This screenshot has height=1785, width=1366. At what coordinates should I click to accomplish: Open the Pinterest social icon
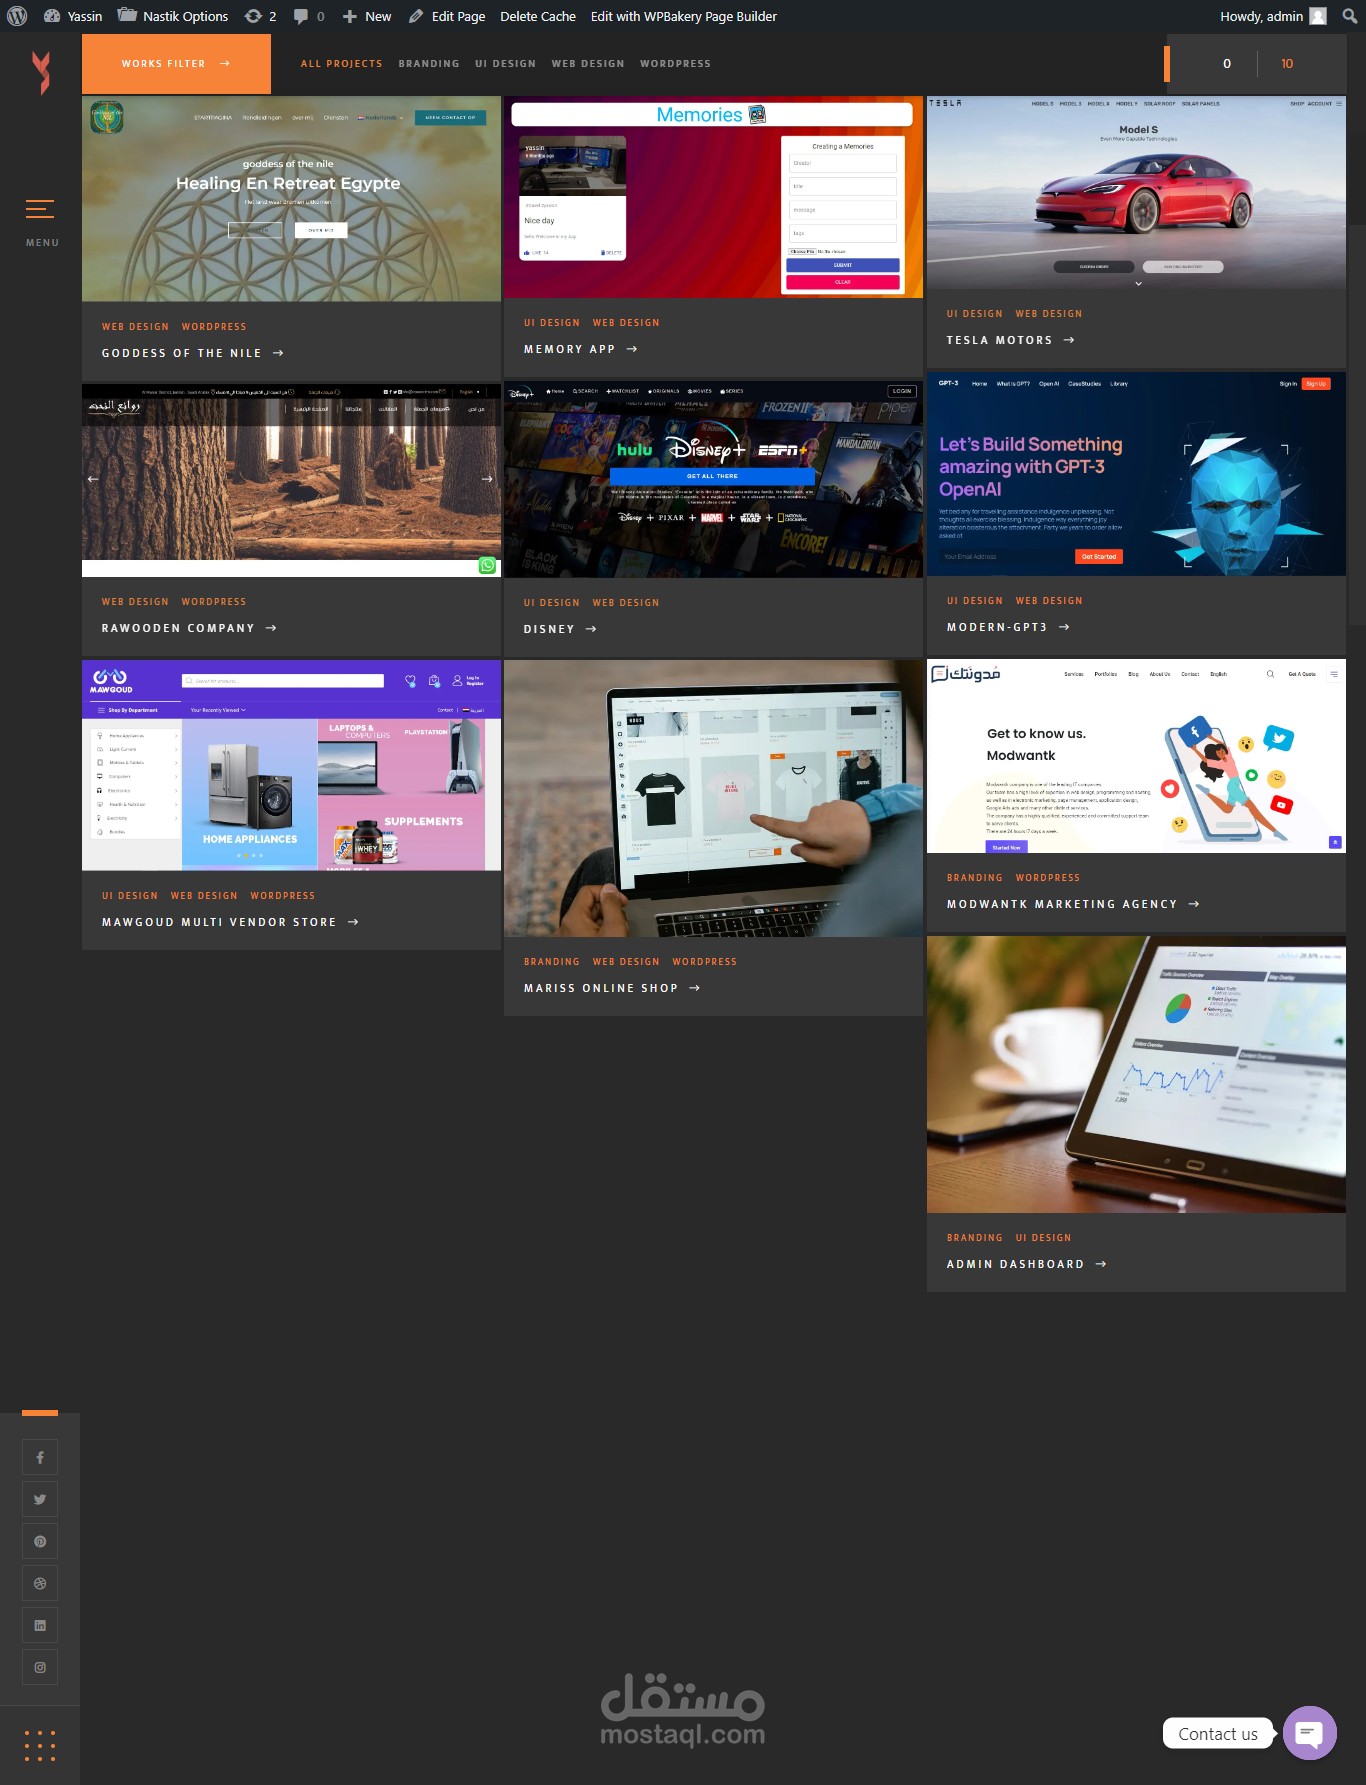click(40, 1541)
